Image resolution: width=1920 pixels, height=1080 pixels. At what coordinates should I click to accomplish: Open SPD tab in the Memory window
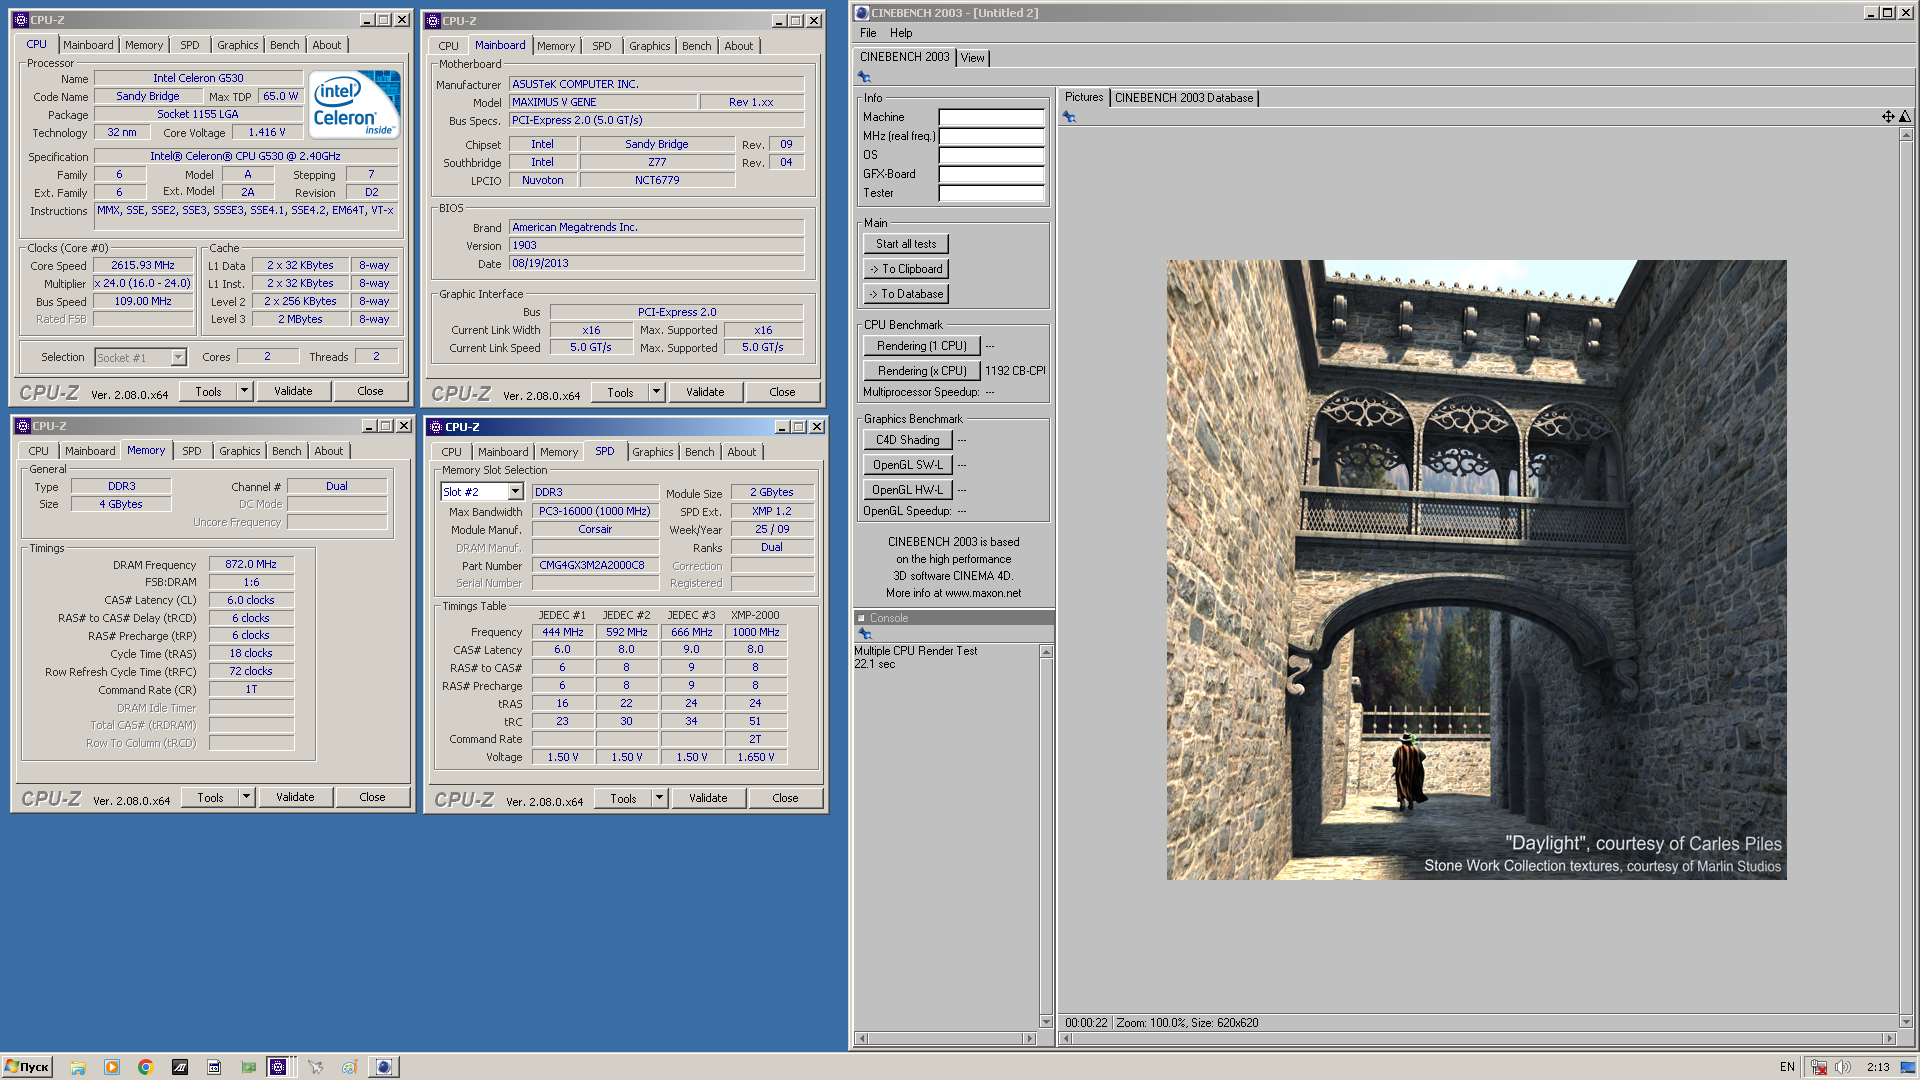pyautogui.click(x=191, y=451)
